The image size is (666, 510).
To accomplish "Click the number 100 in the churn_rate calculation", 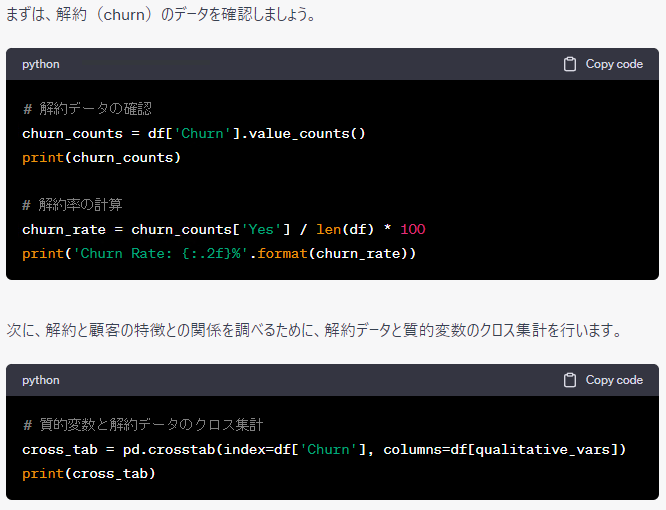I will tap(412, 229).
